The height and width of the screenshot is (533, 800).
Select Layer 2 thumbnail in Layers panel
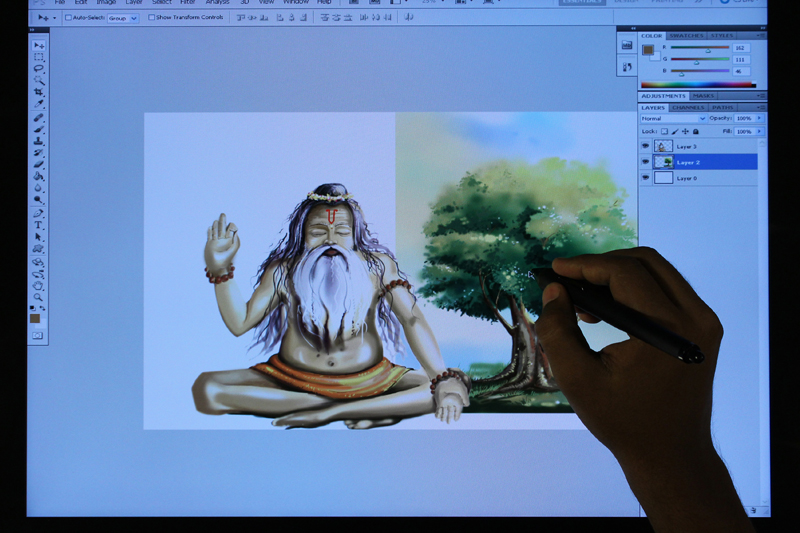coord(663,162)
